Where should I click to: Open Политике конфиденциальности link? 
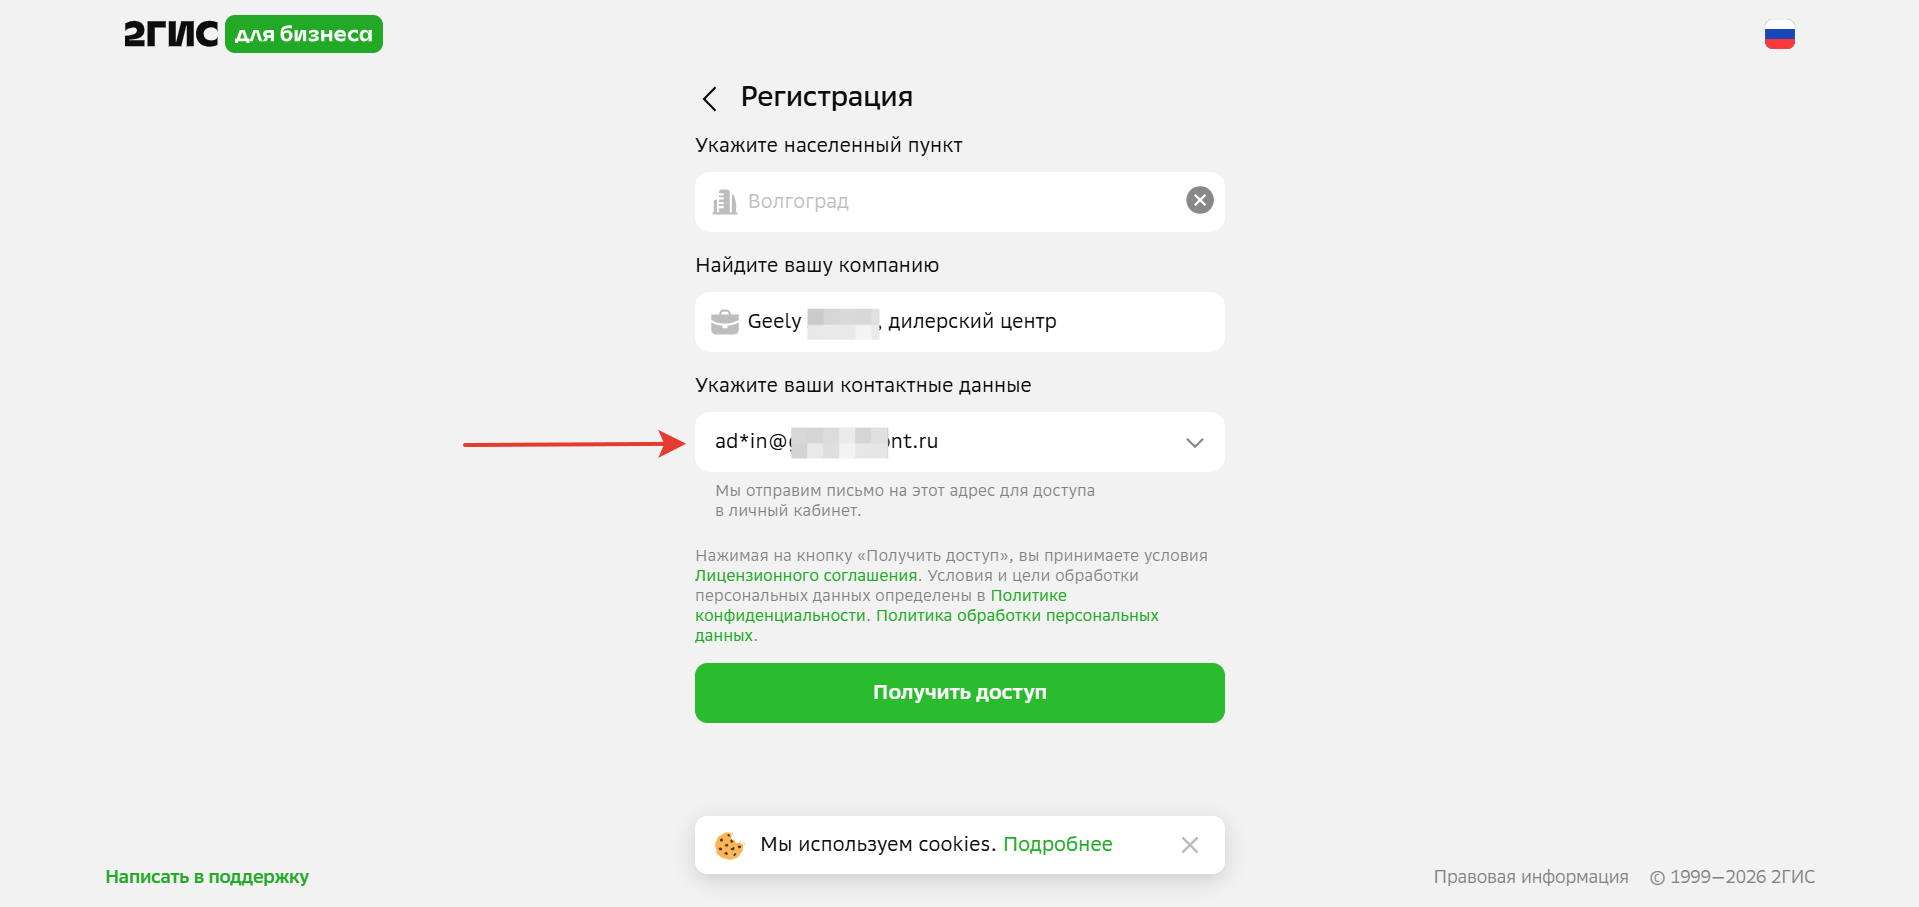click(780, 616)
